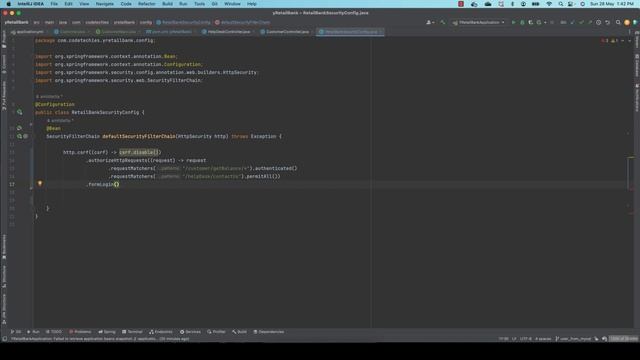Click the Wi-Fi icon in macOS menu bar

coord(549,4)
